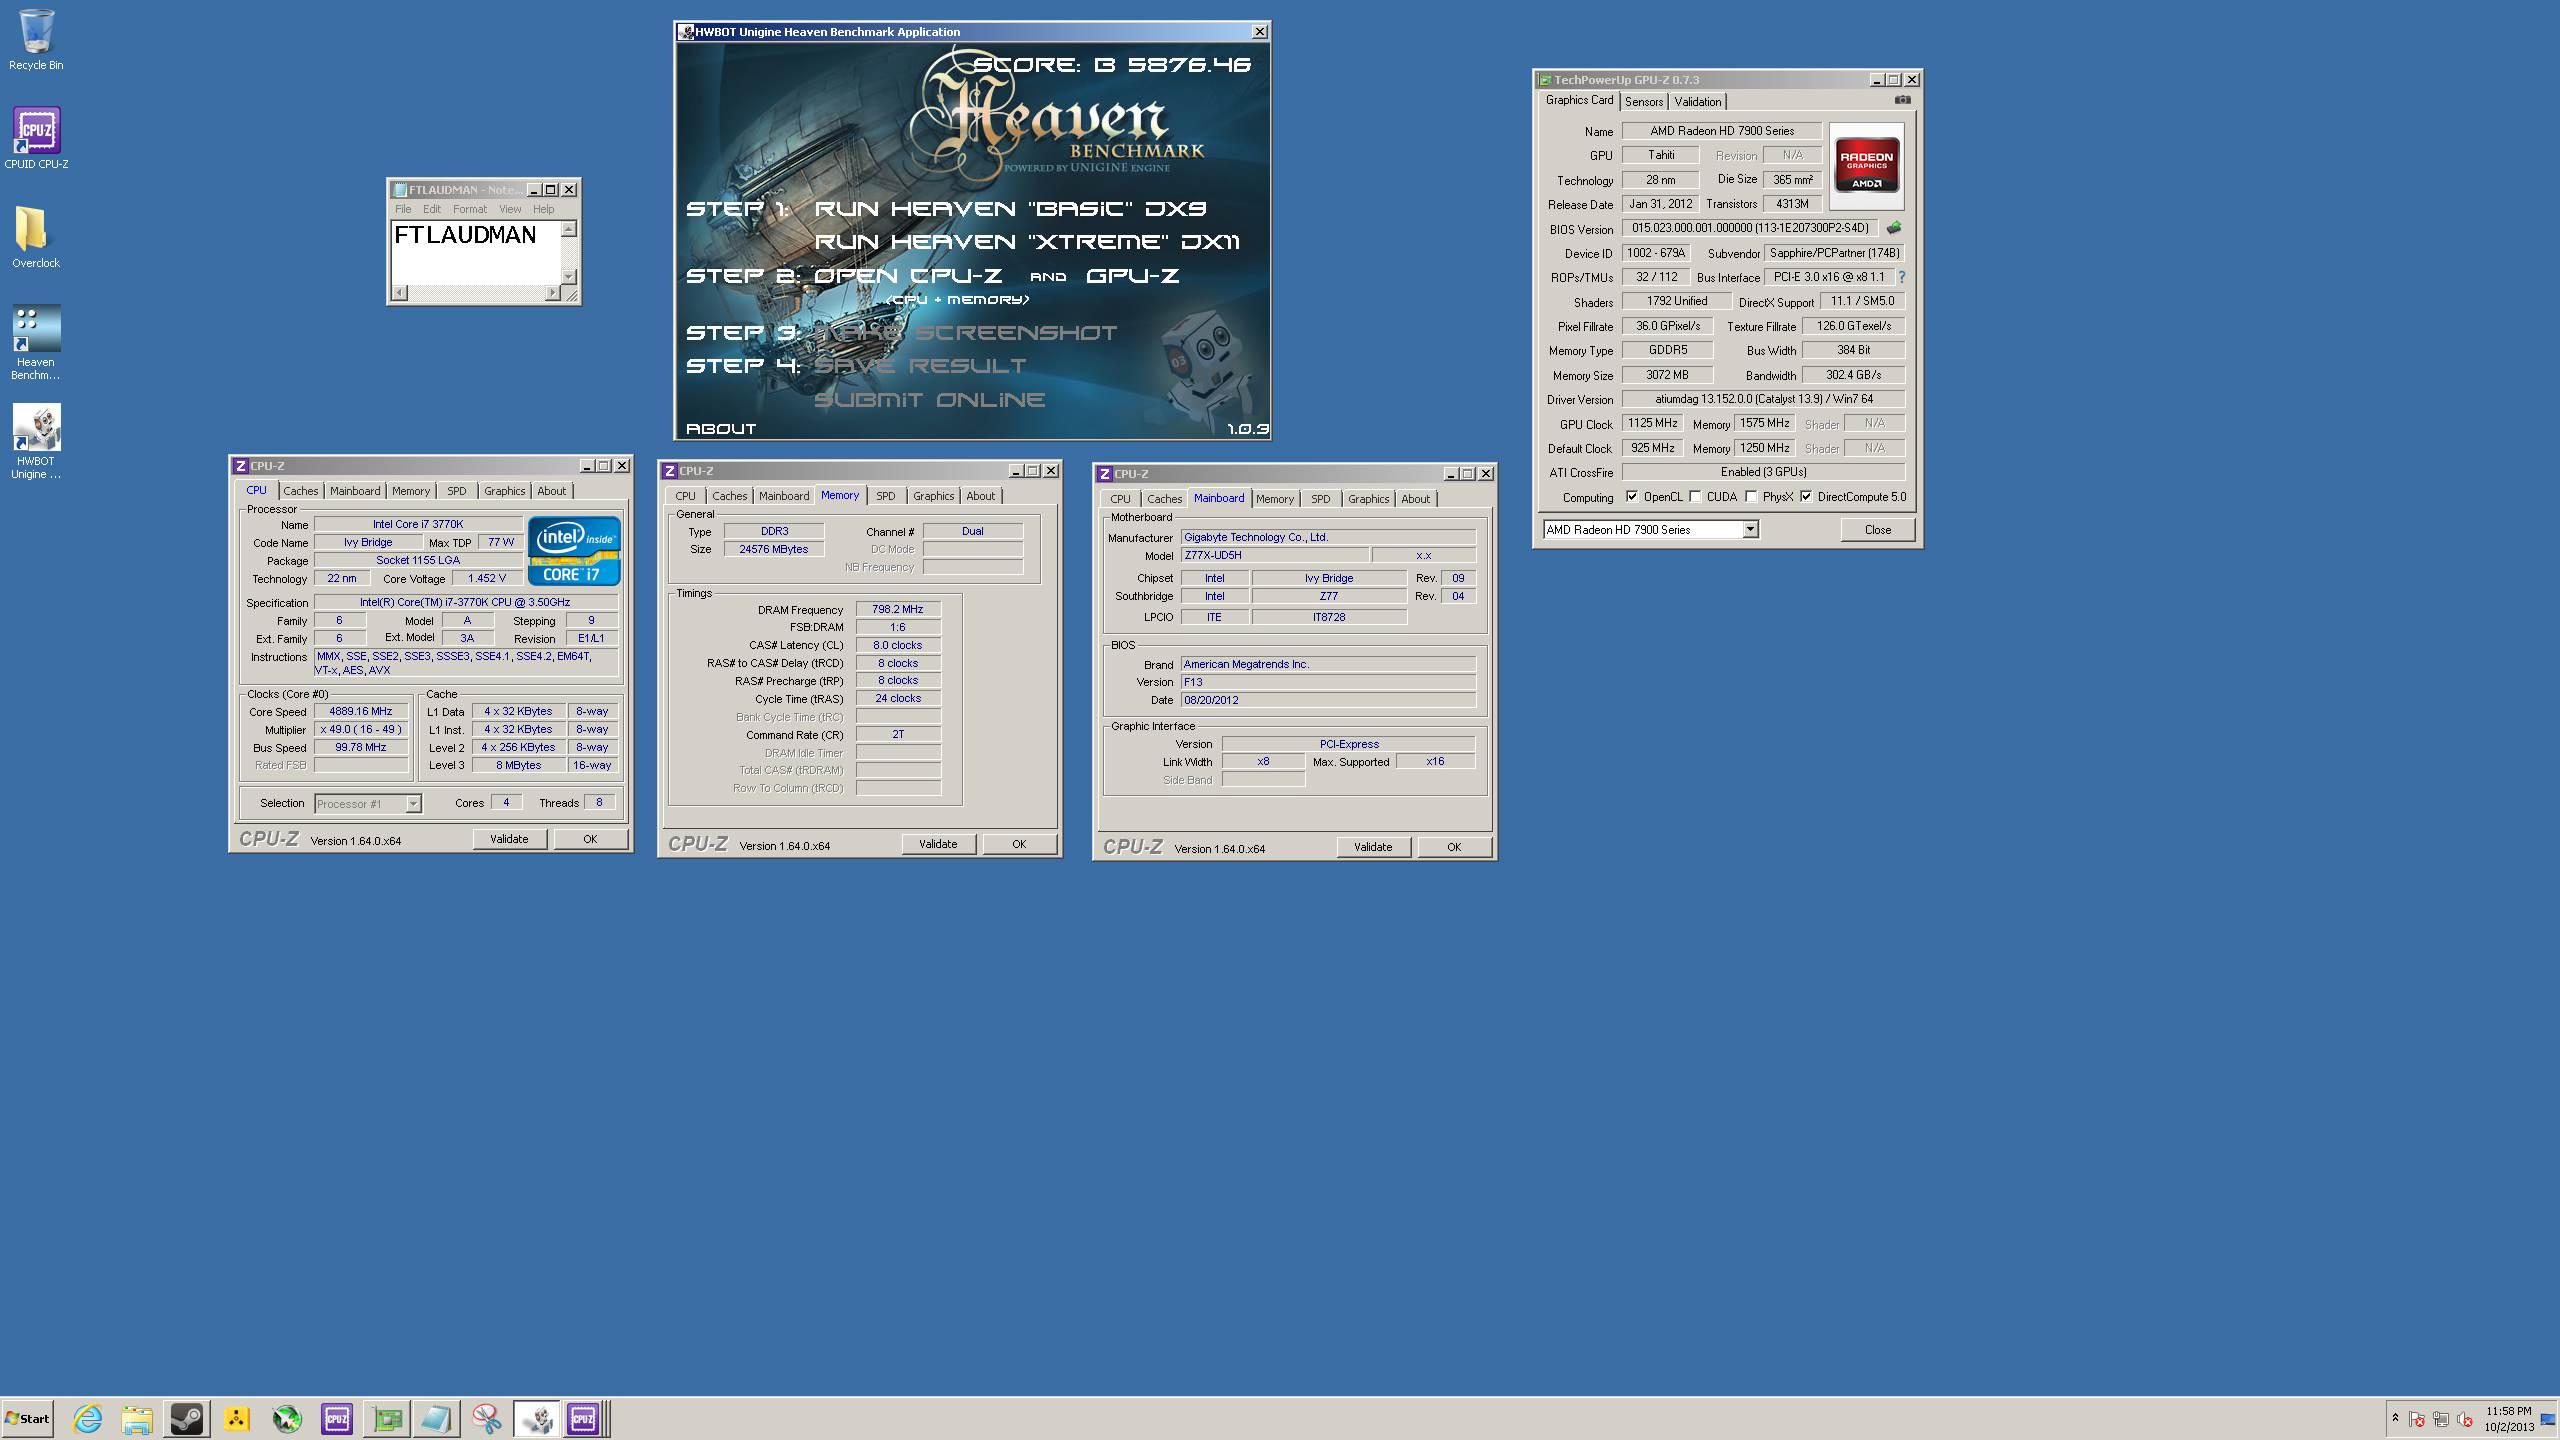The height and width of the screenshot is (1440, 2560).
Task: Click Notepad horizontal scrollbar right arrow
Action: click(552, 293)
